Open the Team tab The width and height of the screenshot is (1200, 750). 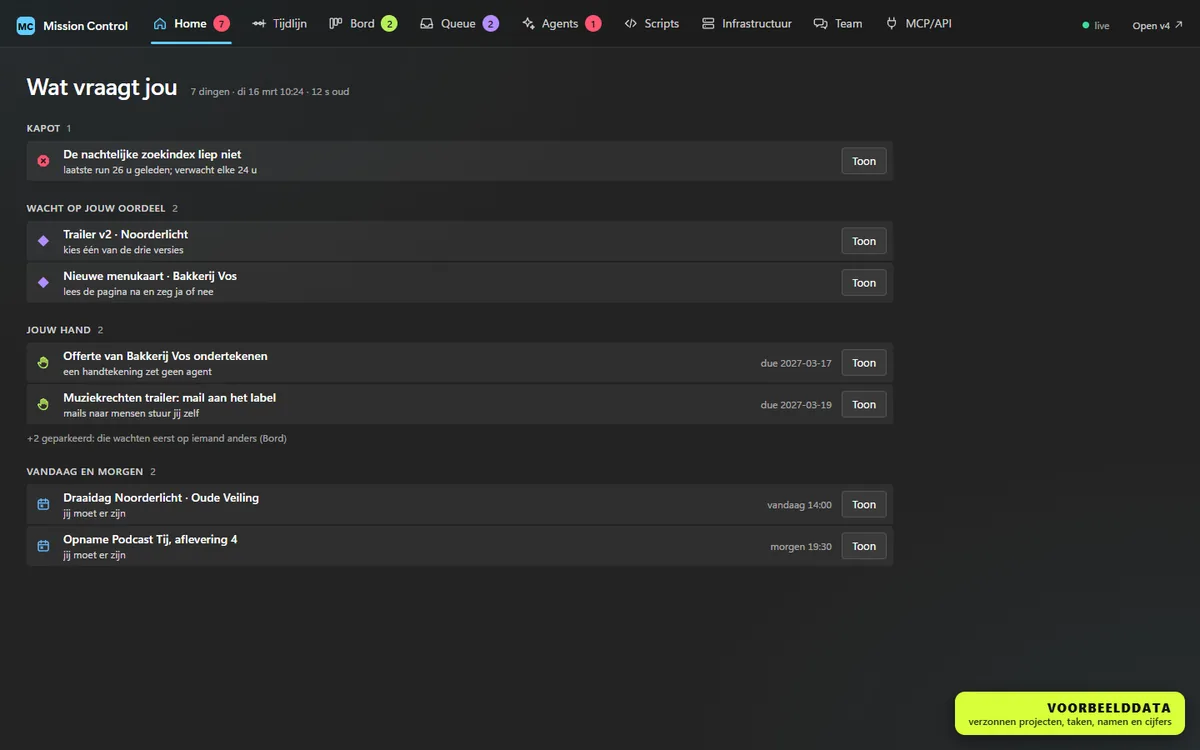pyautogui.click(x=838, y=23)
